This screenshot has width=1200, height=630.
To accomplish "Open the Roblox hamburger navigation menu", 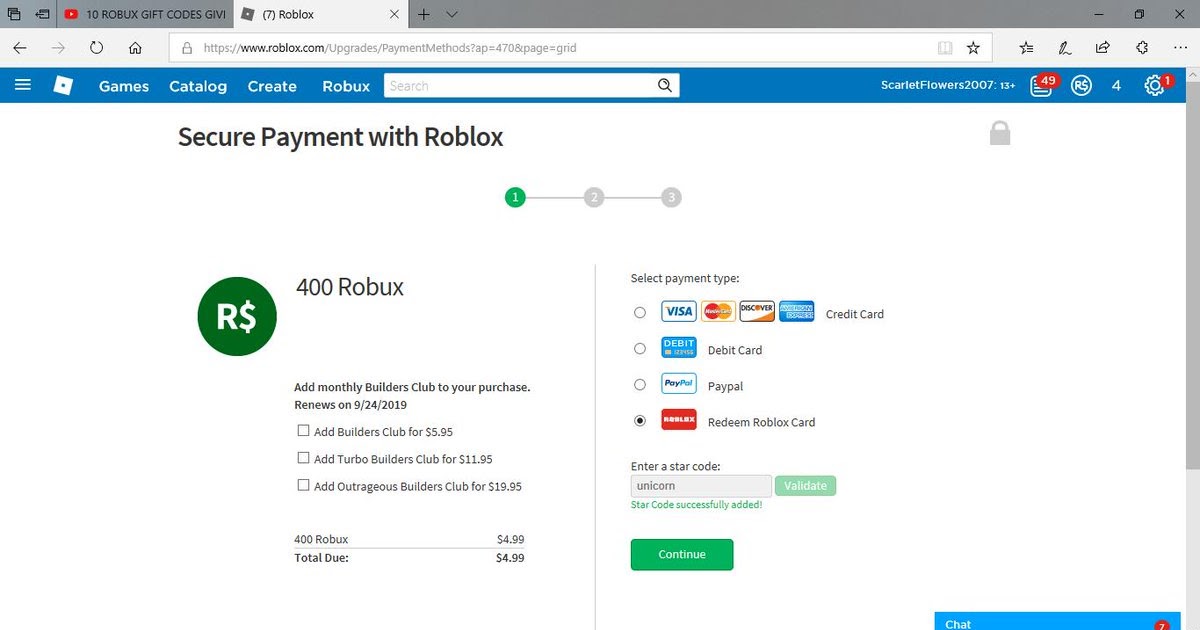I will tap(23, 86).
